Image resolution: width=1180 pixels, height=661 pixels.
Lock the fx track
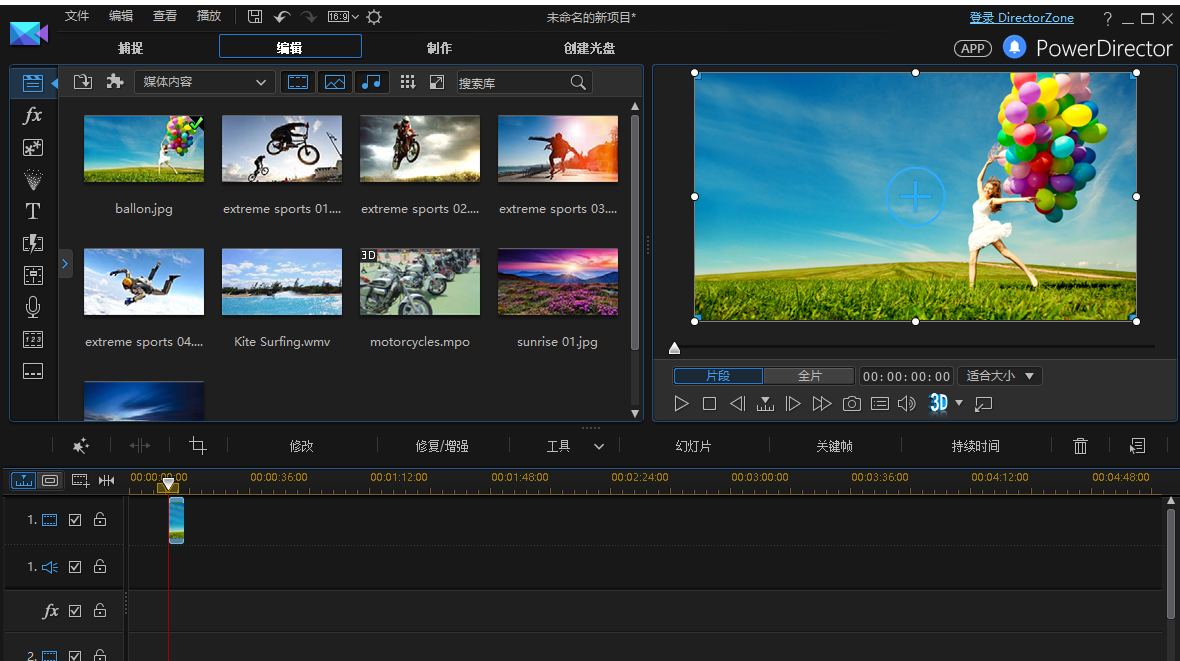tap(99, 610)
